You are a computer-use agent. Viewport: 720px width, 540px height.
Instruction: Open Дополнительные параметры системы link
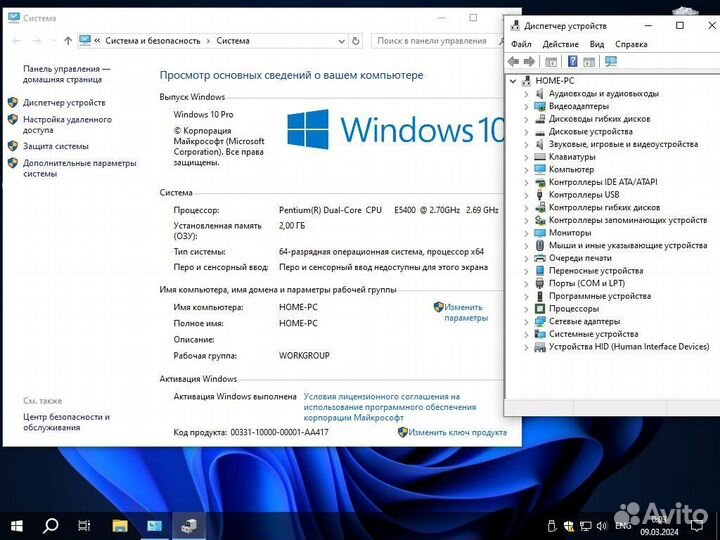(x=79, y=168)
